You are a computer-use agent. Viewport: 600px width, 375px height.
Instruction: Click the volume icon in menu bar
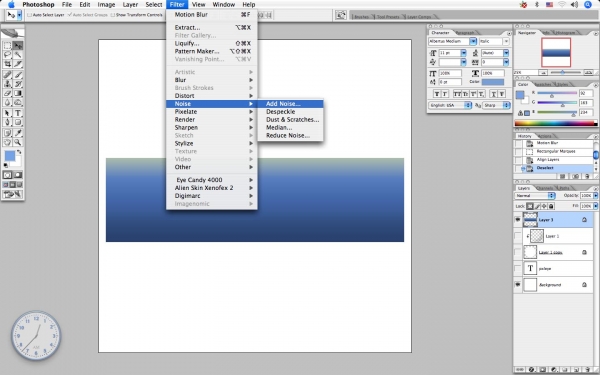pyautogui.click(x=574, y=5)
